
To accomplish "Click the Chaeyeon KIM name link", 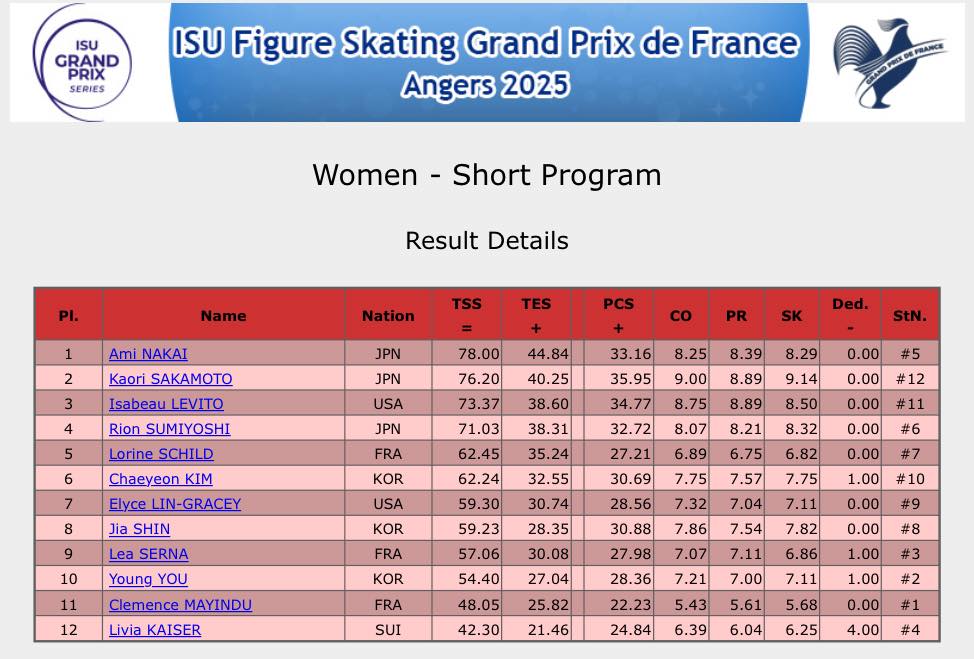I will click(160, 479).
